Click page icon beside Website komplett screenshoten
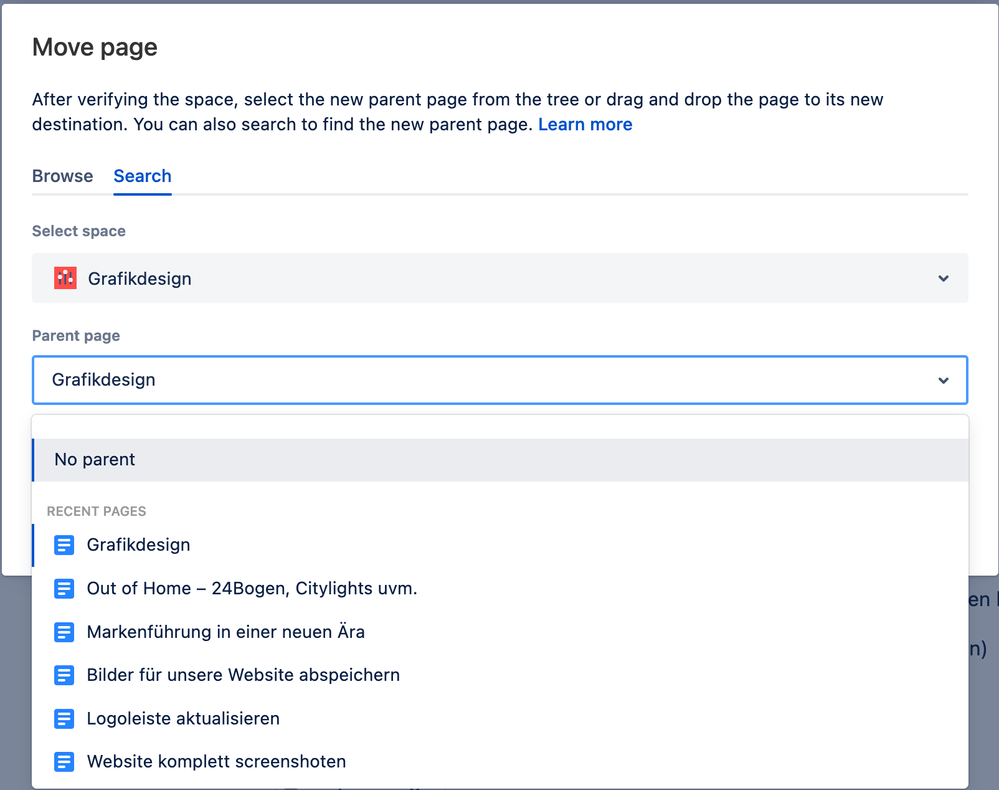This screenshot has width=999, height=790. point(64,761)
